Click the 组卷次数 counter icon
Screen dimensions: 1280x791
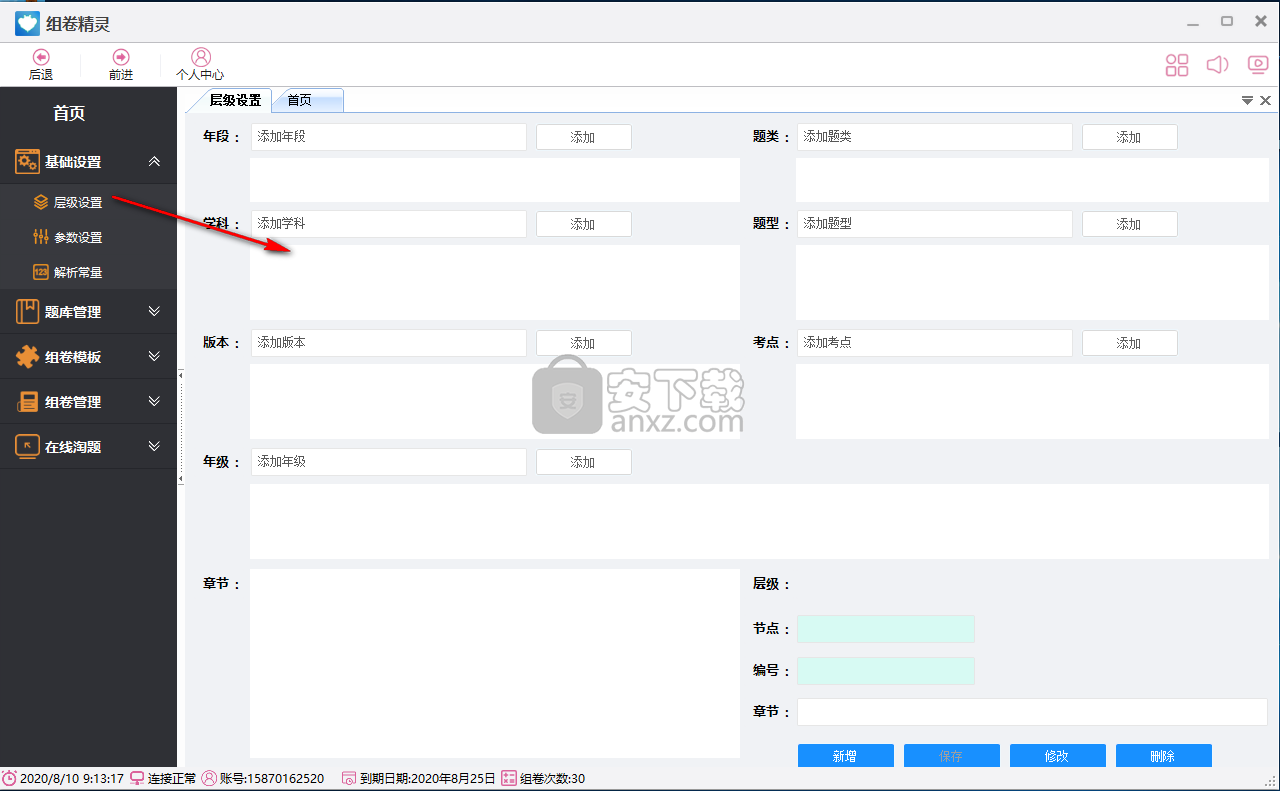[509, 778]
